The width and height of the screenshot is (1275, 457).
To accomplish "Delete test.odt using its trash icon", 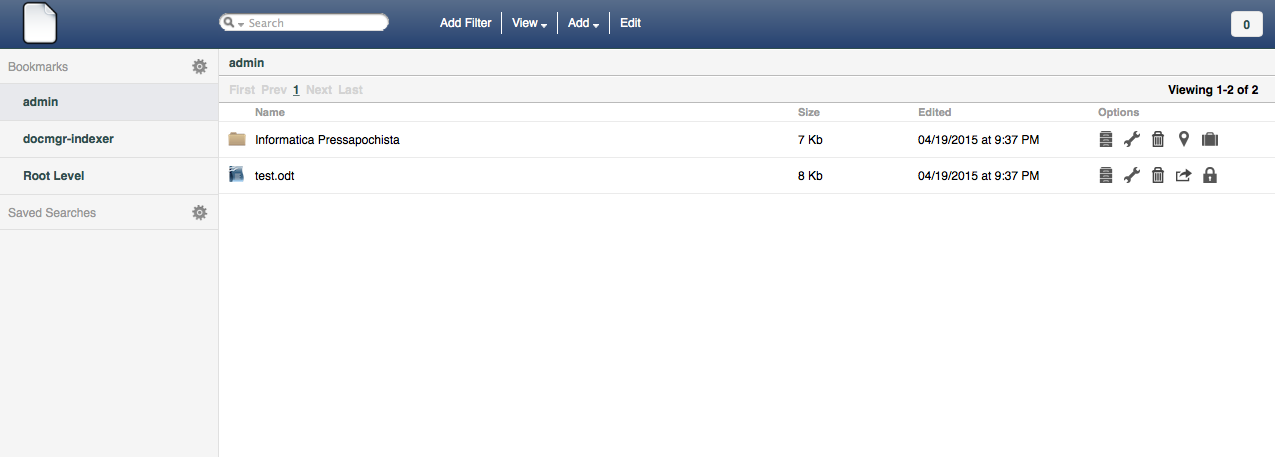I will tap(1158, 176).
